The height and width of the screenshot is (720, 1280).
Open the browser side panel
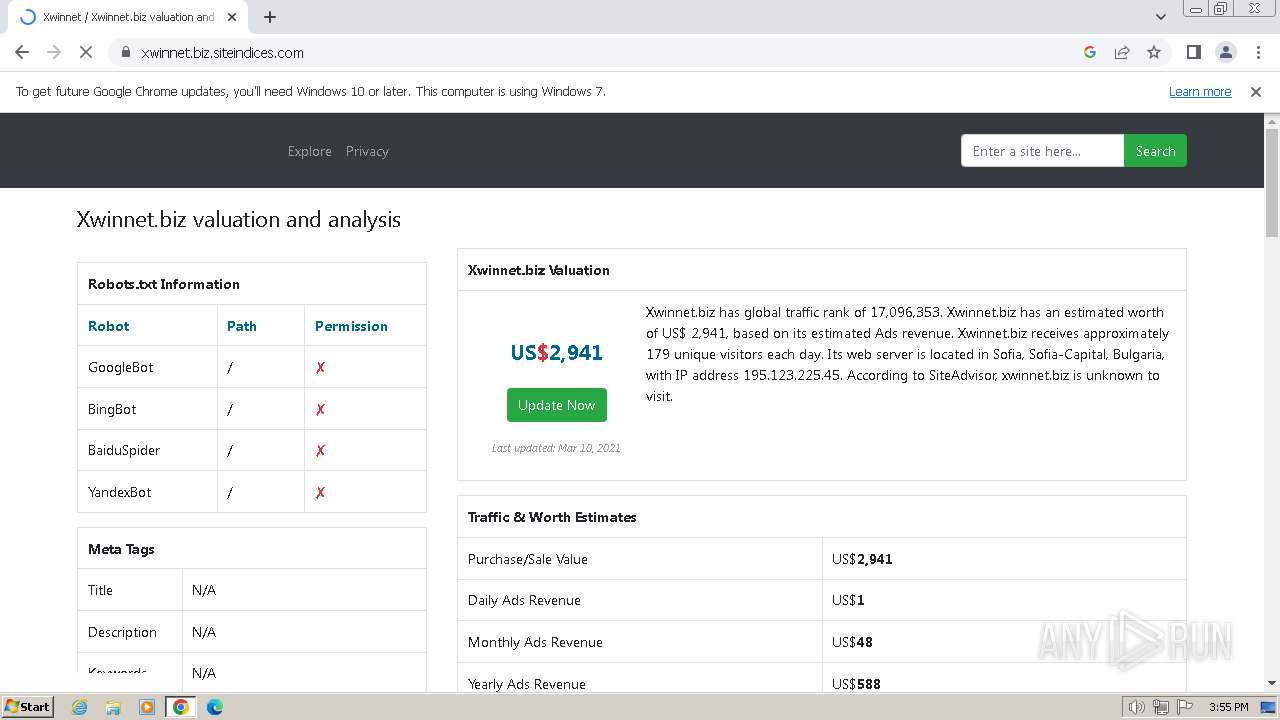click(1193, 52)
